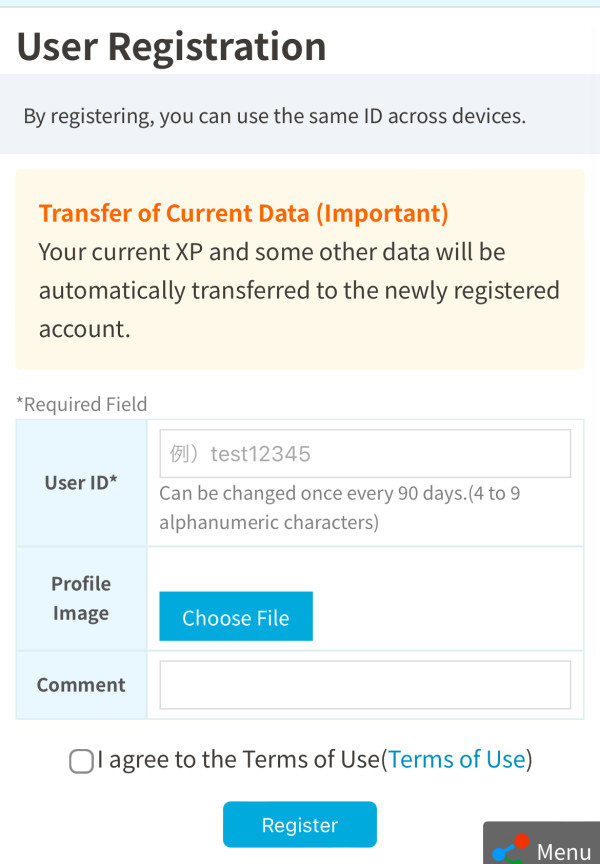The image size is (600, 864).
Task: Select the Transfer of Current Data heading
Action: pos(243,213)
